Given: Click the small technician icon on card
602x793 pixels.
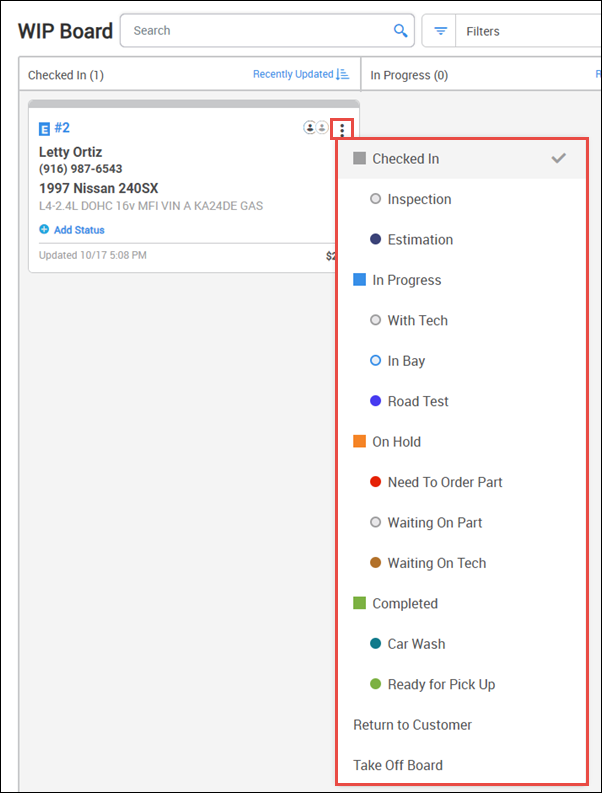Looking at the screenshot, I should 323,128.
